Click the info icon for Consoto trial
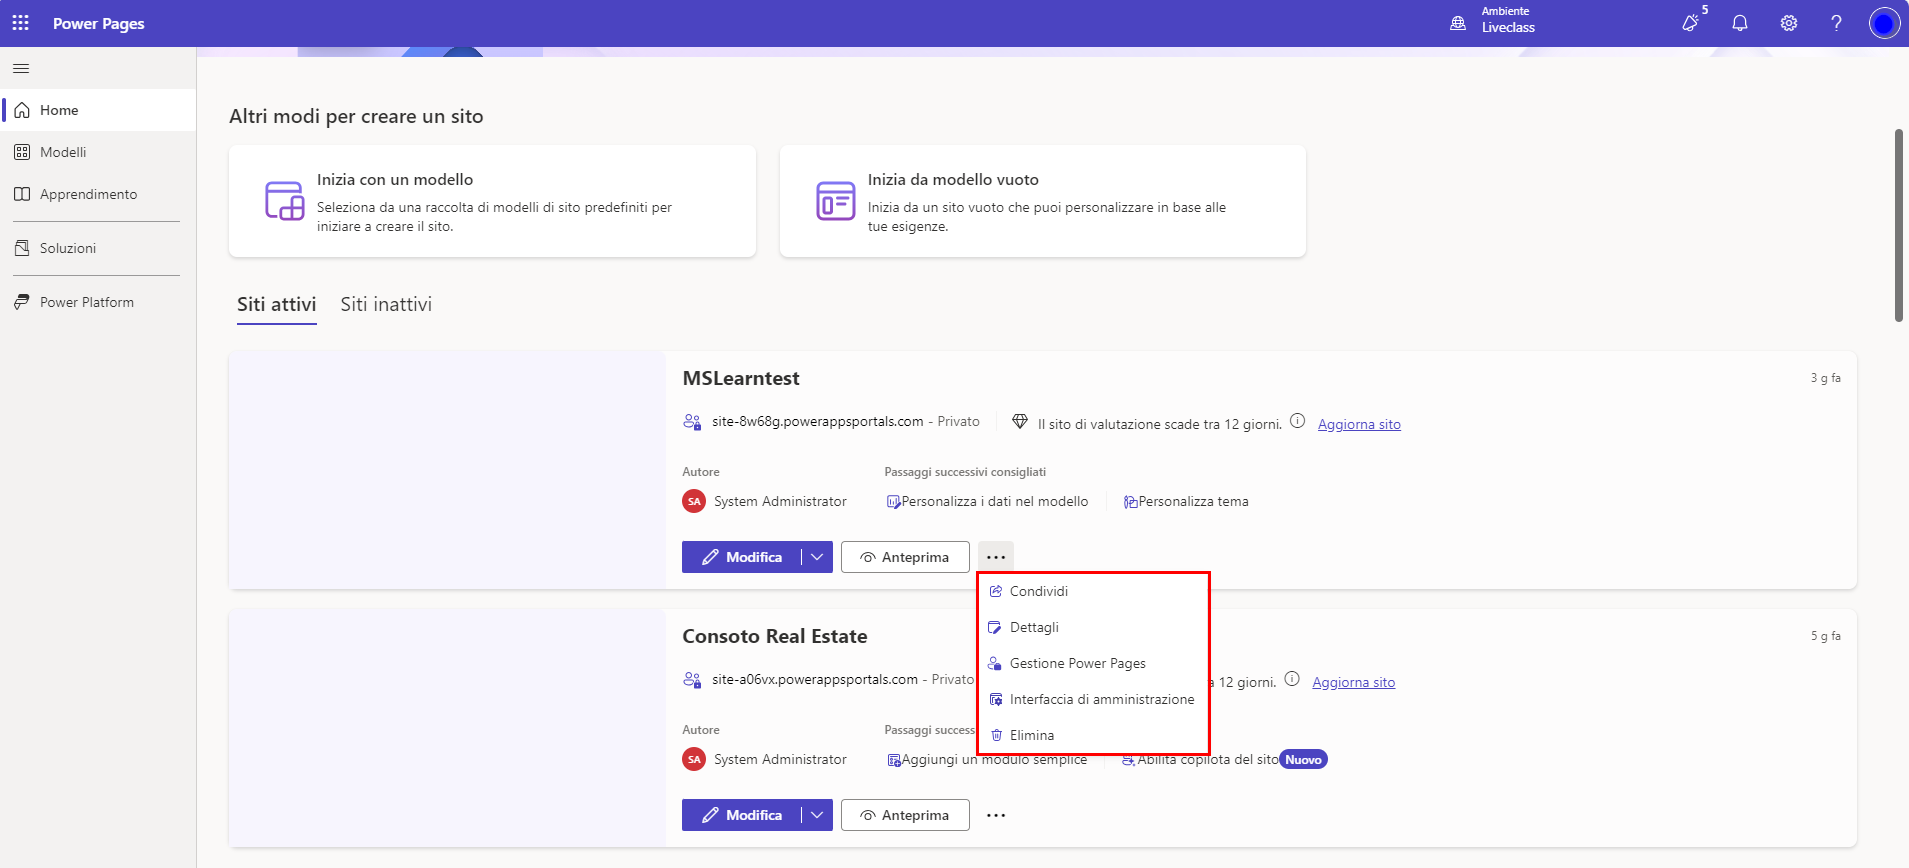This screenshot has height=868, width=1909. coord(1292,679)
